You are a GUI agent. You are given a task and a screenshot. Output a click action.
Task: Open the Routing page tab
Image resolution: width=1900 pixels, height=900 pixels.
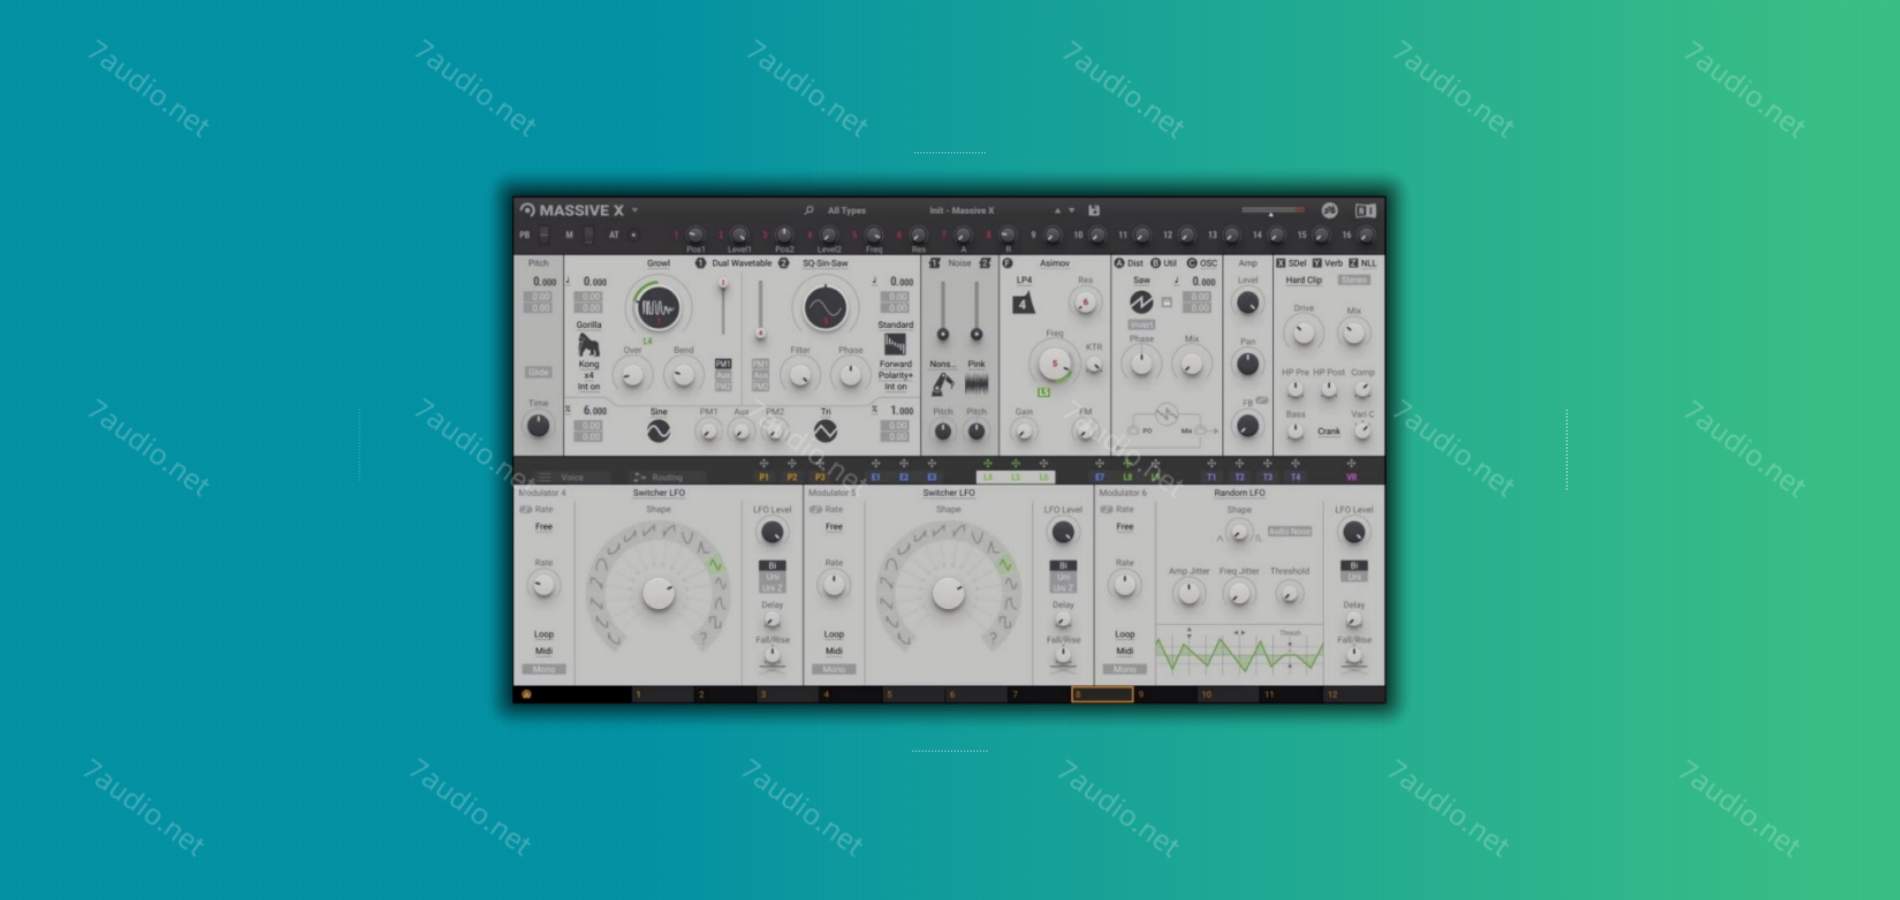click(658, 478)
